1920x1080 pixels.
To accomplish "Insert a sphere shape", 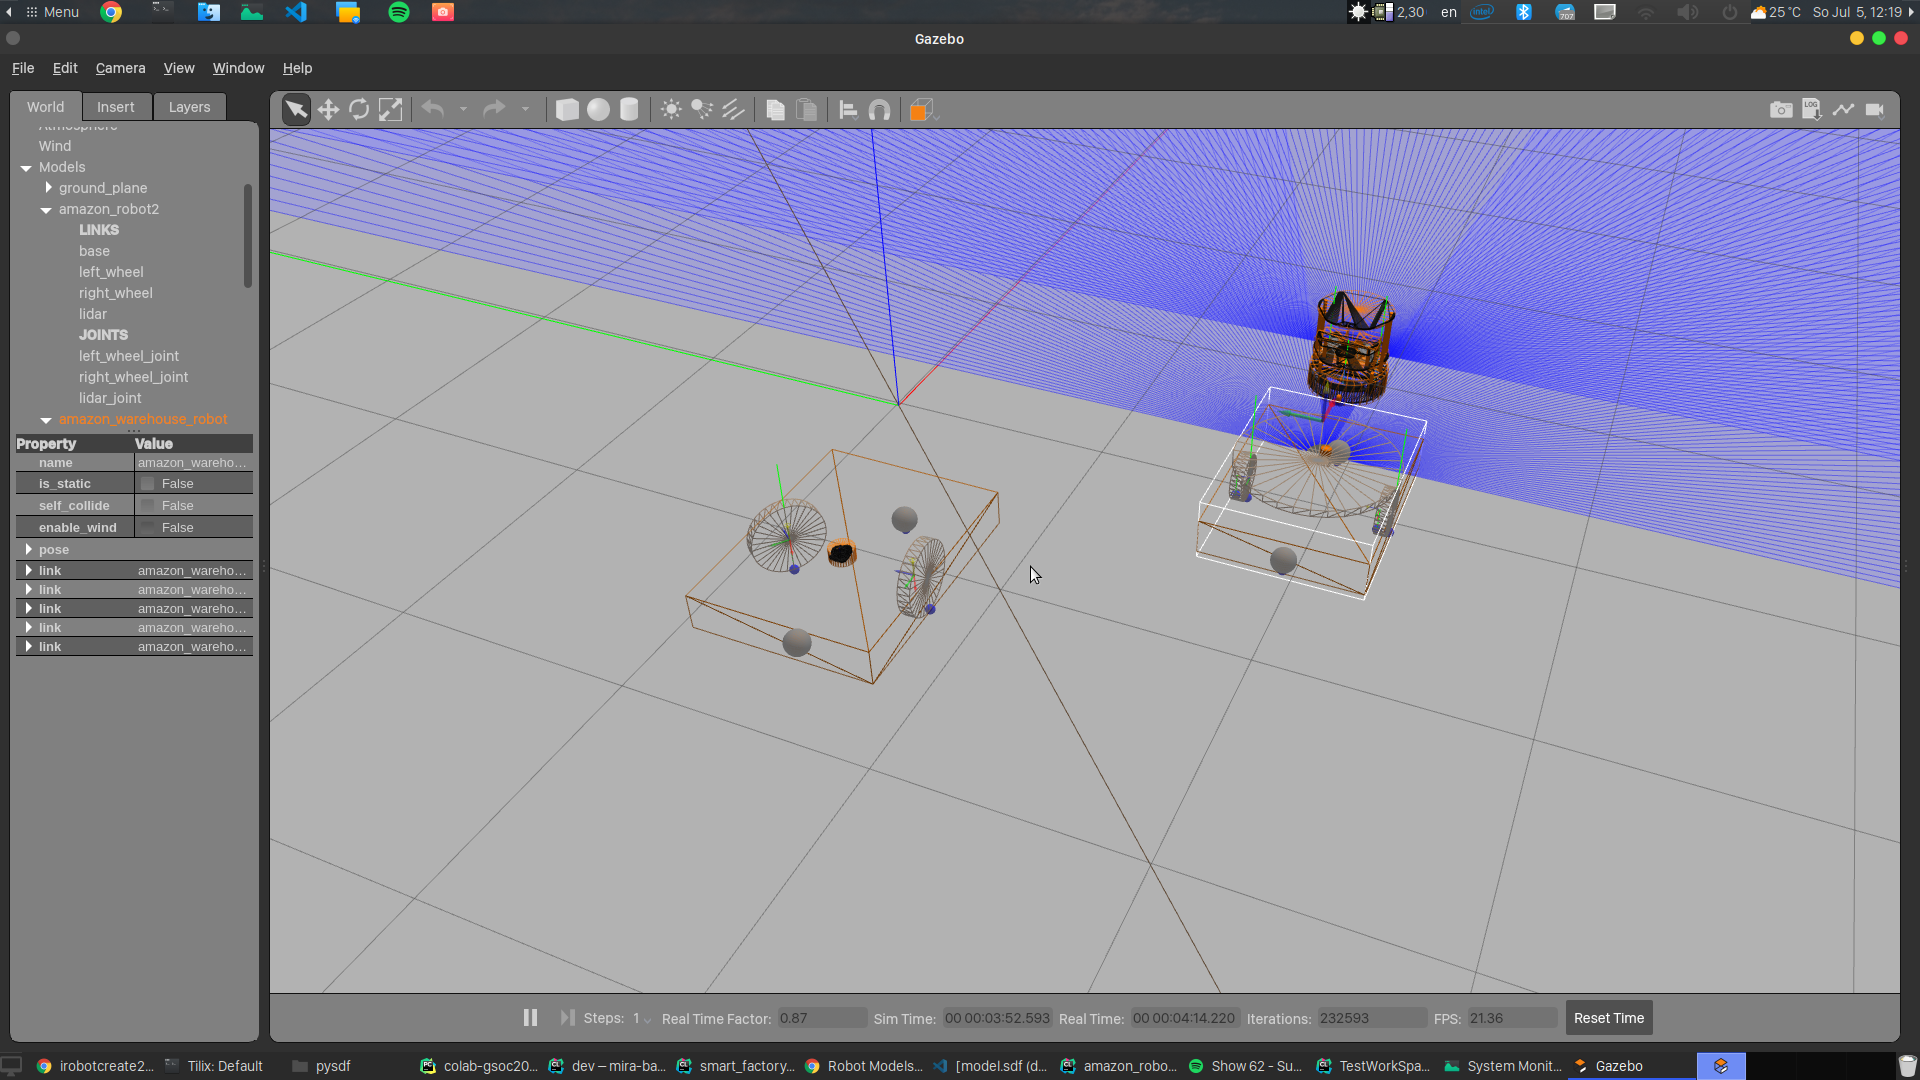I will tap(598, 110).
